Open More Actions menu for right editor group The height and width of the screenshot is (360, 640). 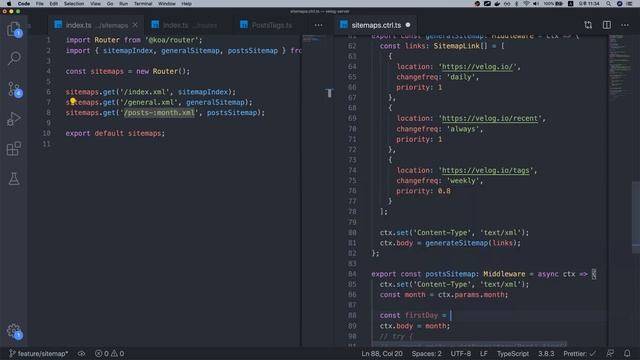[624, 25]
